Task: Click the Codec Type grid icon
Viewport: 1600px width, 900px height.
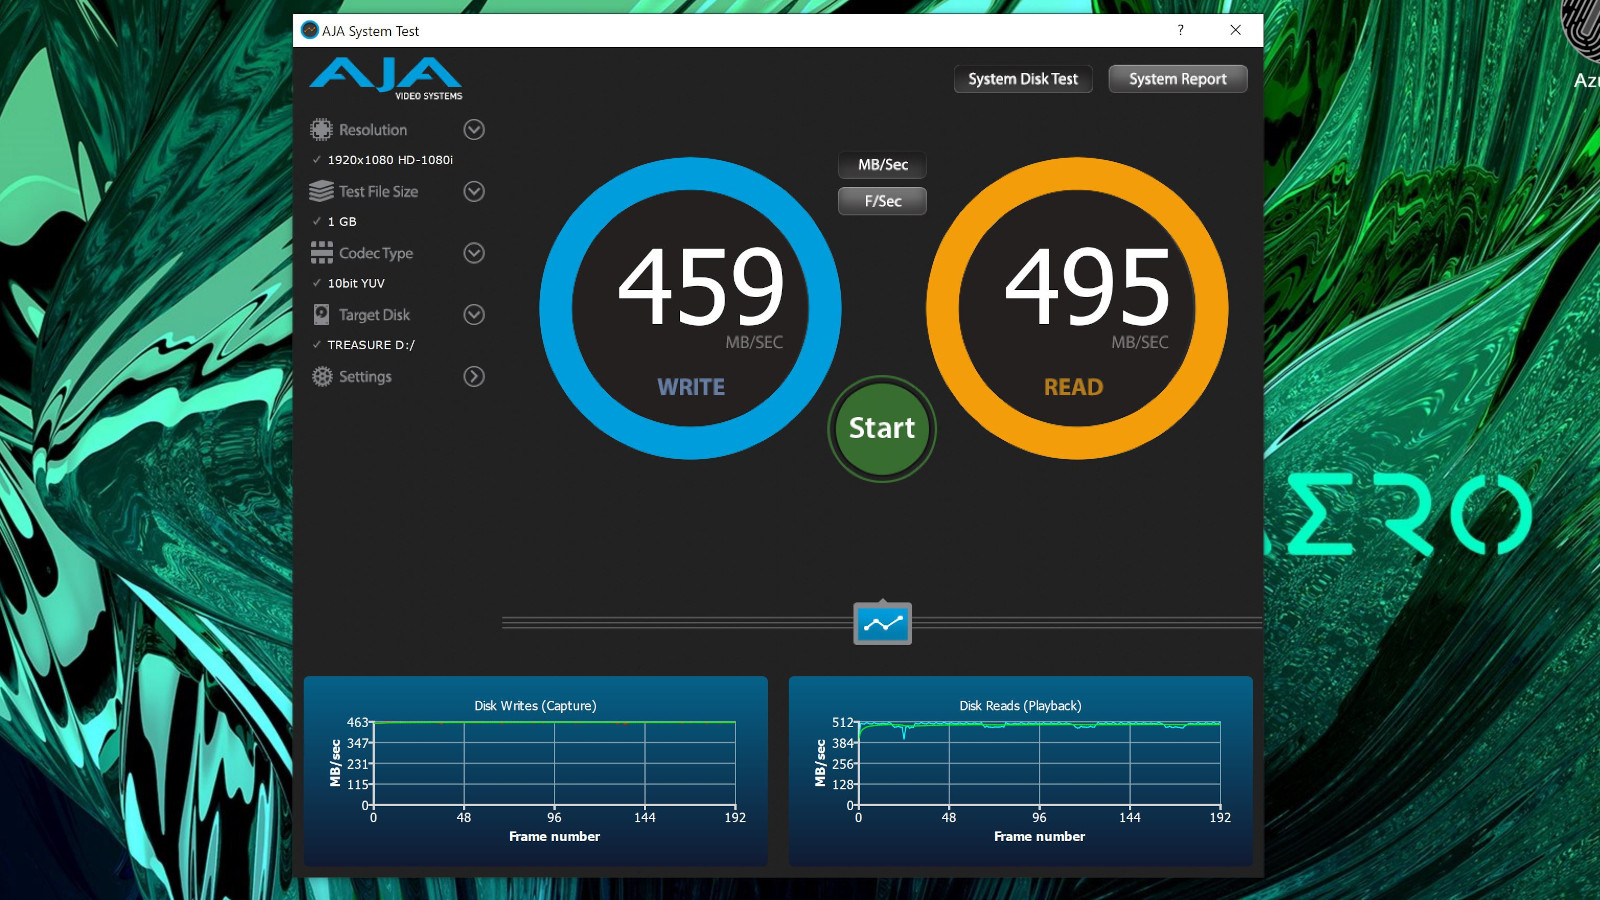Action: pos(321,253)
